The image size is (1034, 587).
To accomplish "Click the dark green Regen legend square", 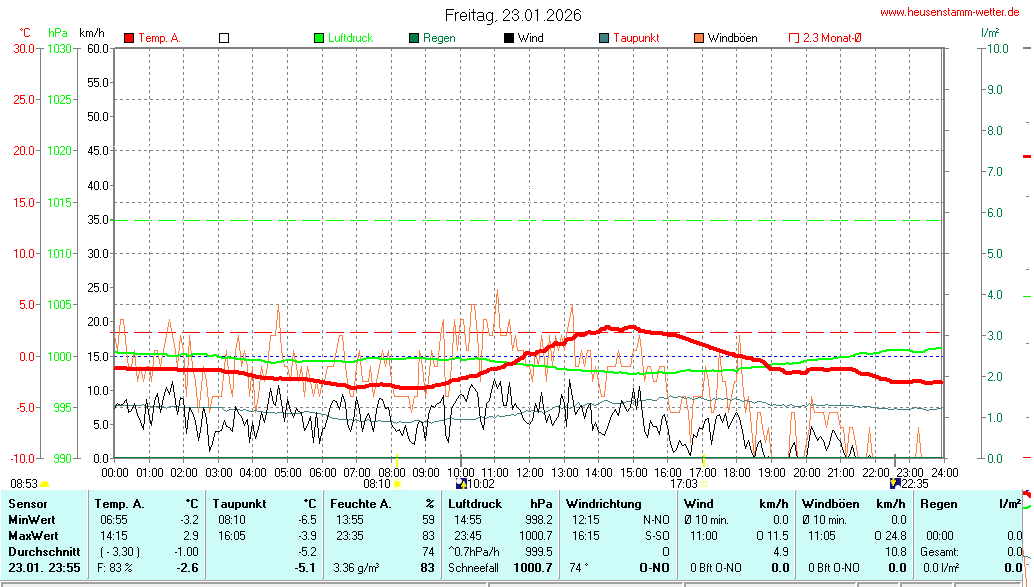I will pos(414,38).
